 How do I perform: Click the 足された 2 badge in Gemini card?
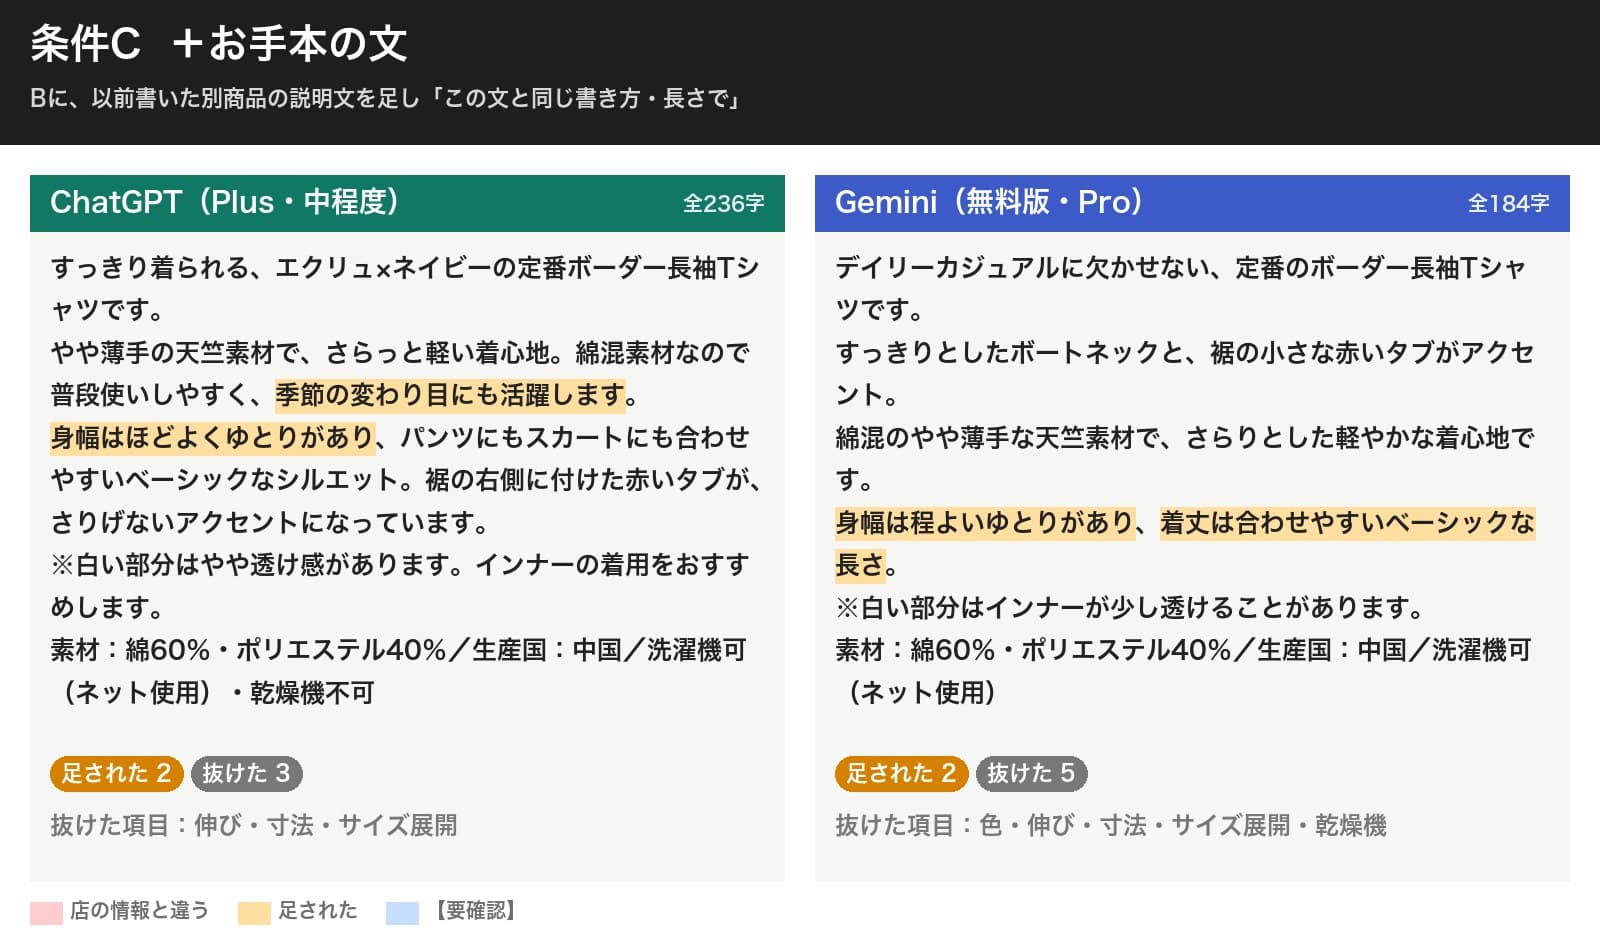(901, 773)
